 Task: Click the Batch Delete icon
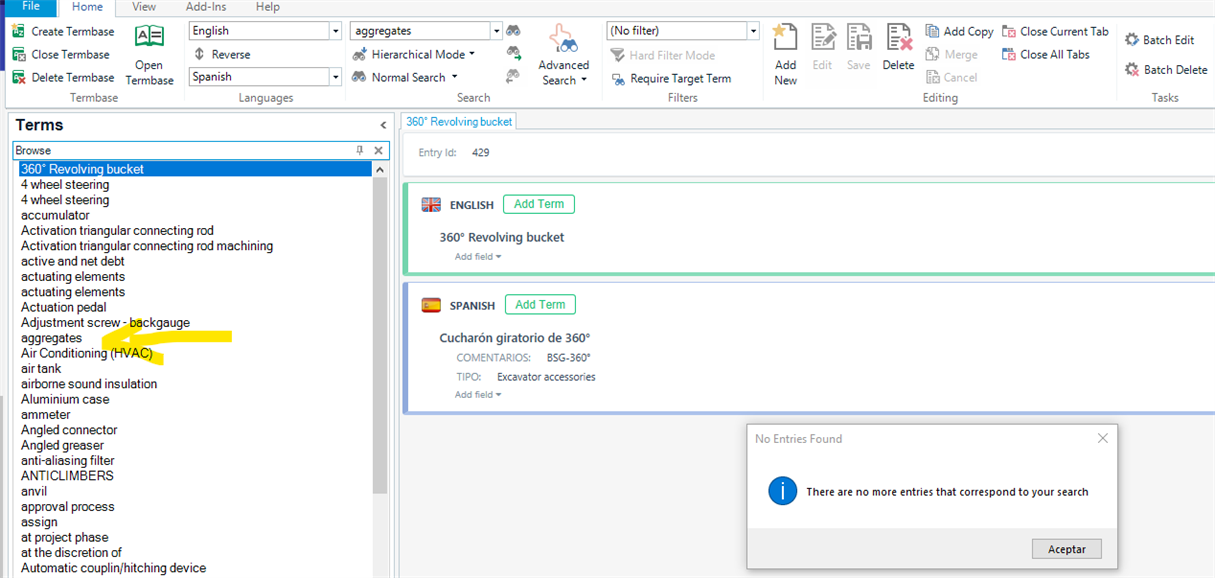point(1165,69)
